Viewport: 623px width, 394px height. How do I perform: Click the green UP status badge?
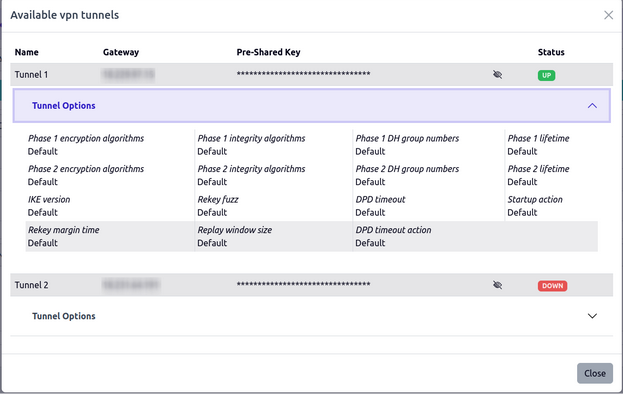coord(546,75)
